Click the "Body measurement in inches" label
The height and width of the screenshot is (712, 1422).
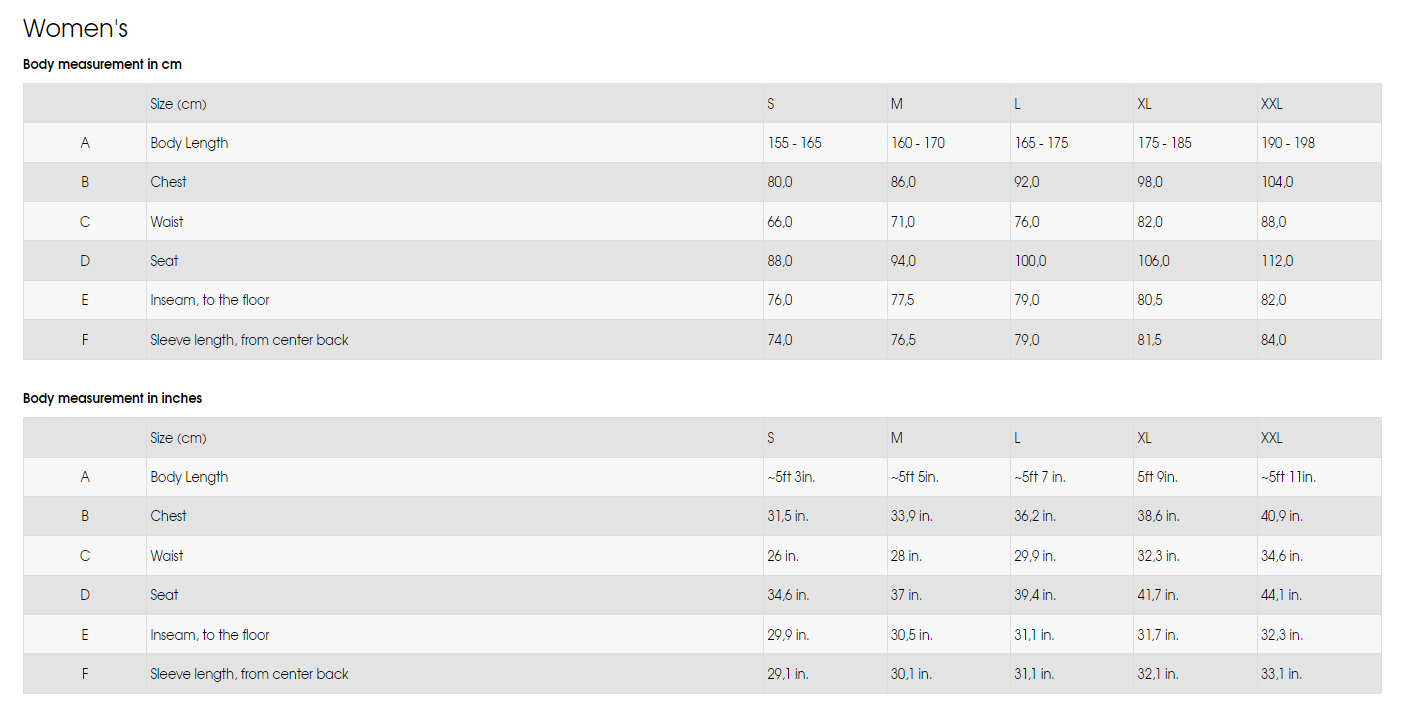tap(112, 398)
